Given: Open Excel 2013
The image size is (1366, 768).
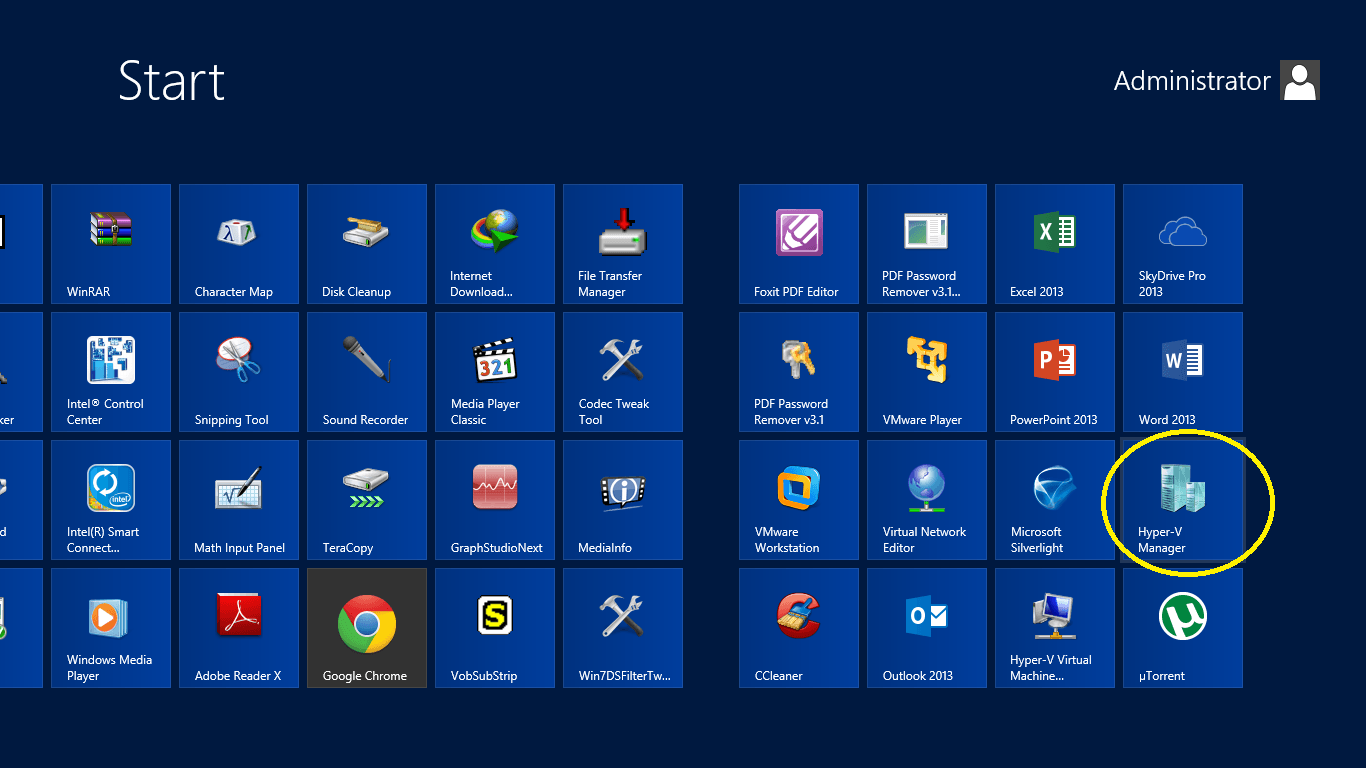Looking at the screenshot, I should coord(1054,244).
